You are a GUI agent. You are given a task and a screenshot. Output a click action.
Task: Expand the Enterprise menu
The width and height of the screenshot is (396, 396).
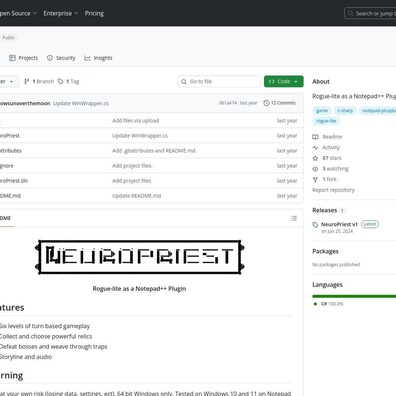[61, 13]
